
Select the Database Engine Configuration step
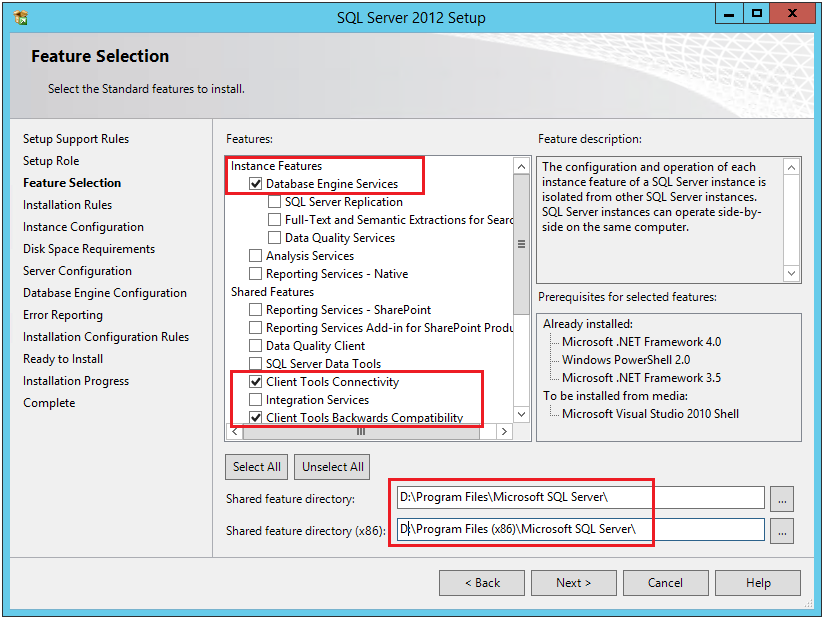coord(105,293)
